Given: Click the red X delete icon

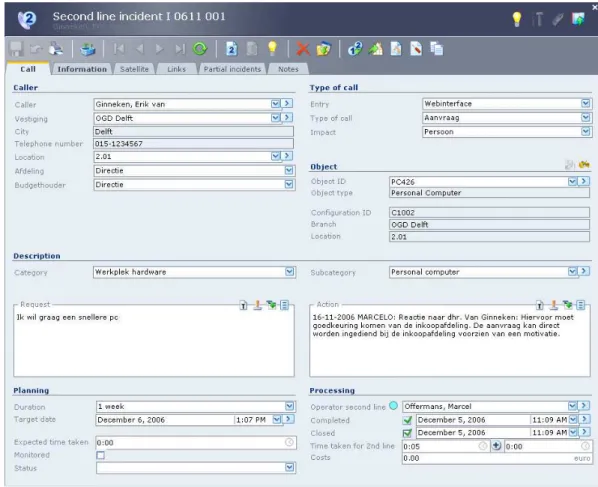Looking at the screenshot, I should tap(303, 49).
